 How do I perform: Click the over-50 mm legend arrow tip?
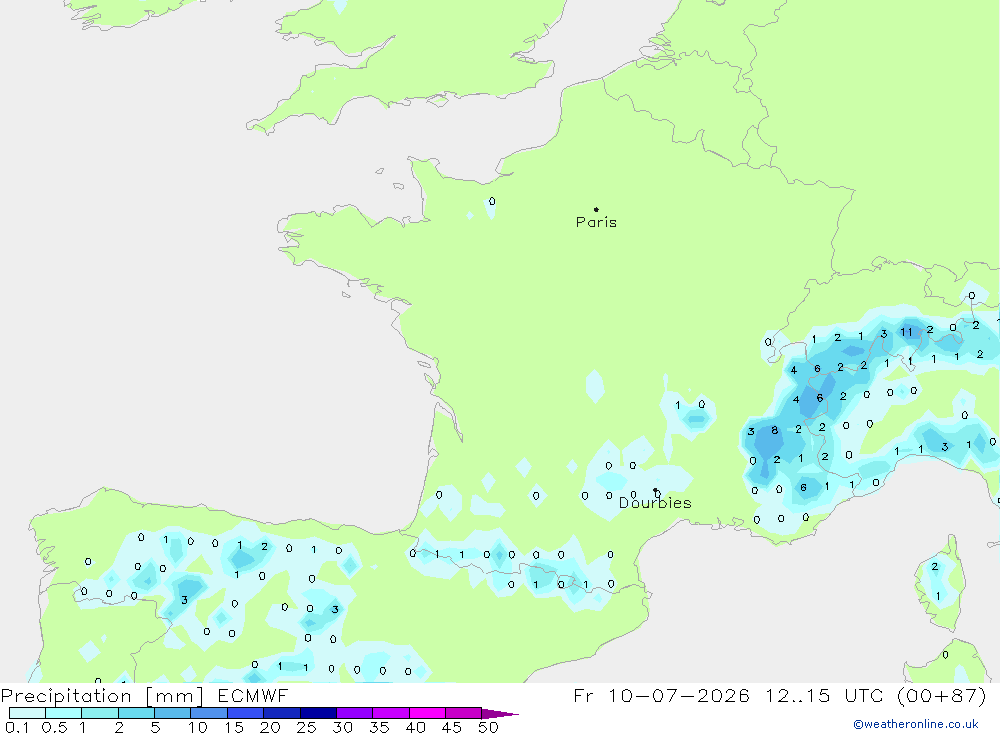click(501, 714)
